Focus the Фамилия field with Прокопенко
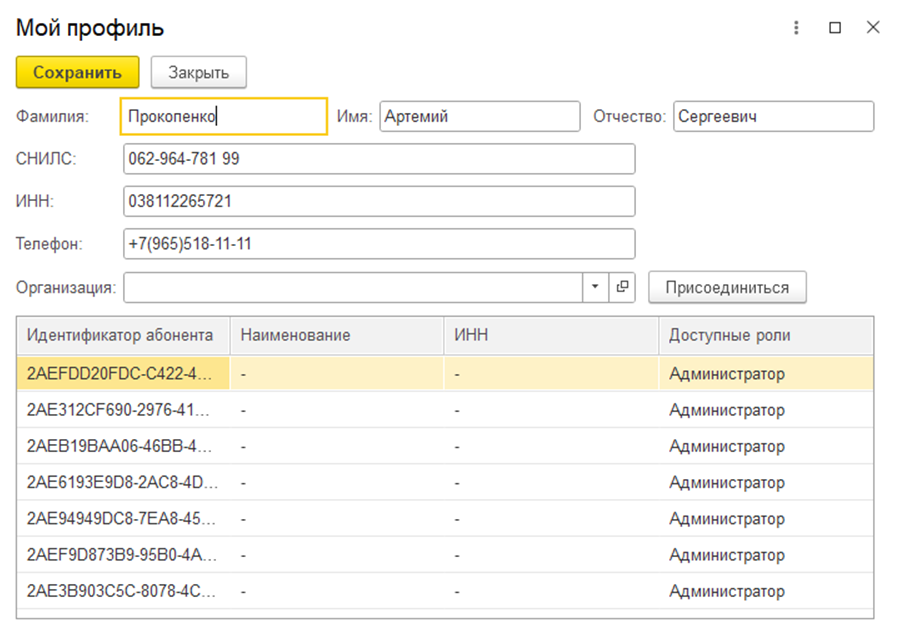Image resolution: width=899 pixels, height=635 pixels. tap(224, 116)
